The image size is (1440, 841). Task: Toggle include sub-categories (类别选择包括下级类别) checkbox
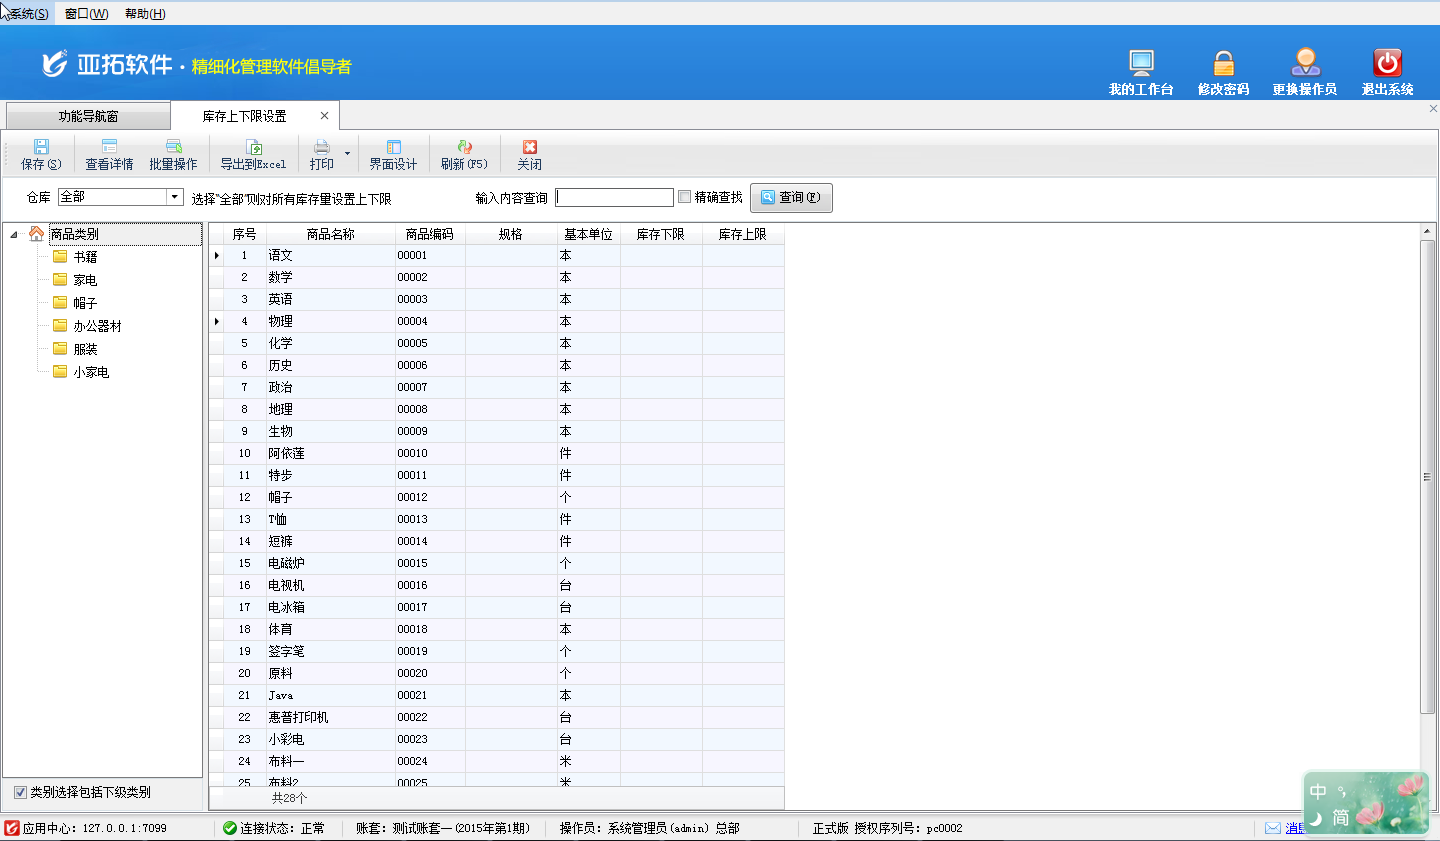click(x=20, y=792)
